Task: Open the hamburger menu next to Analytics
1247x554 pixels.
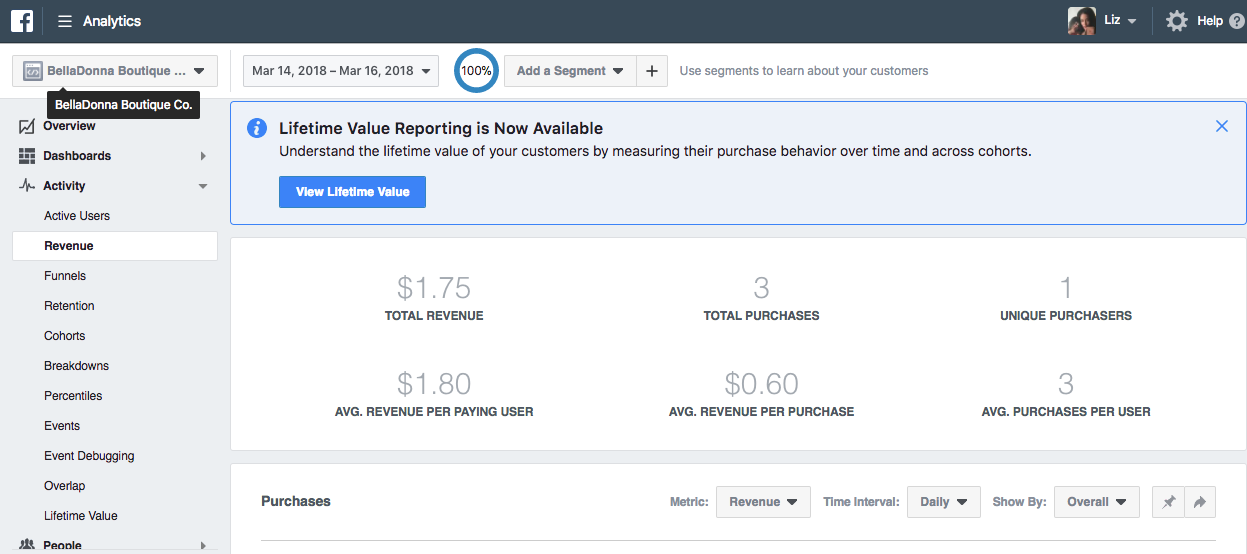Action: [x=65, y=21]
